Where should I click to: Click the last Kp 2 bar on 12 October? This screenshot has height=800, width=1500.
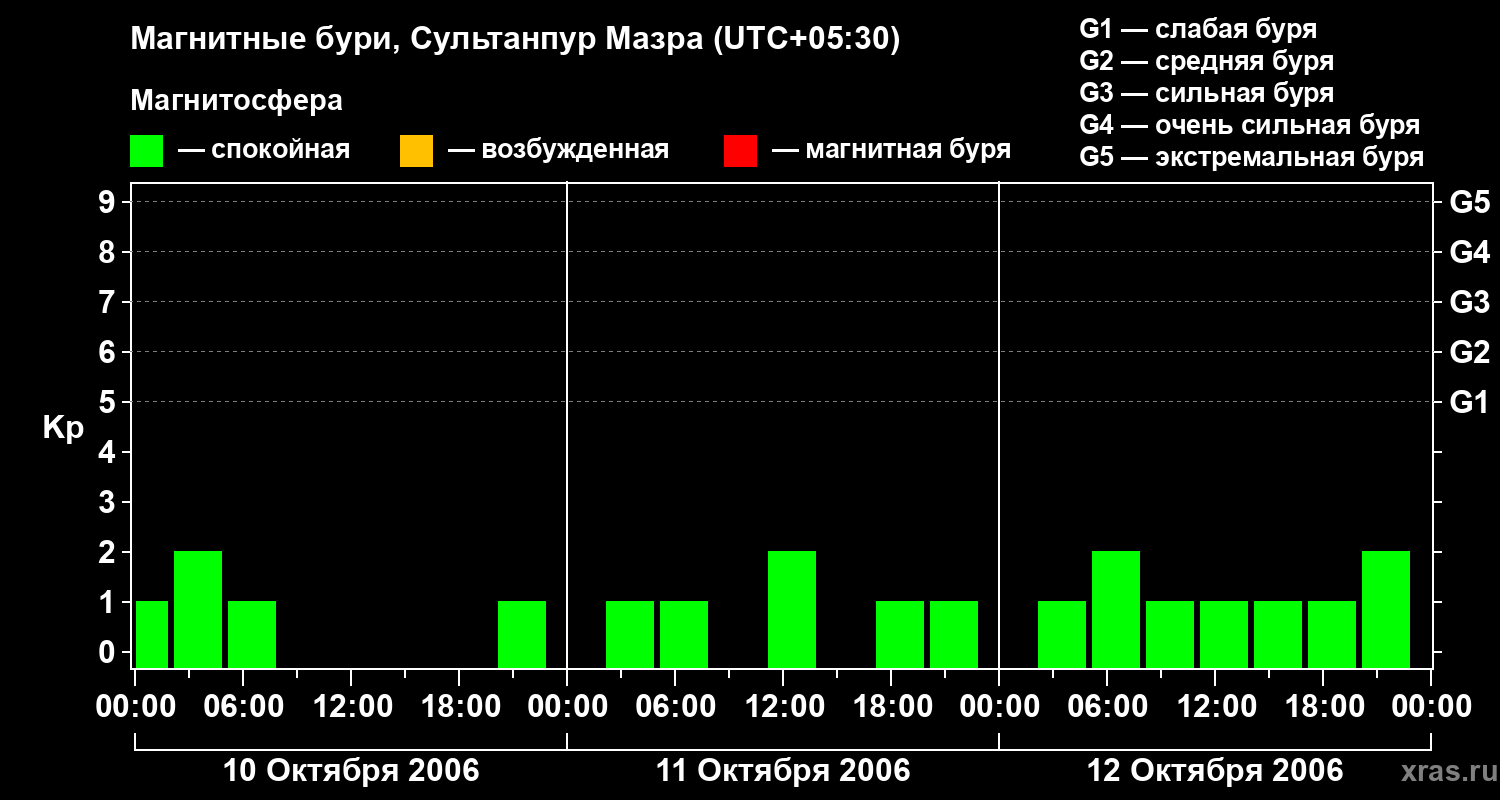1386,609
